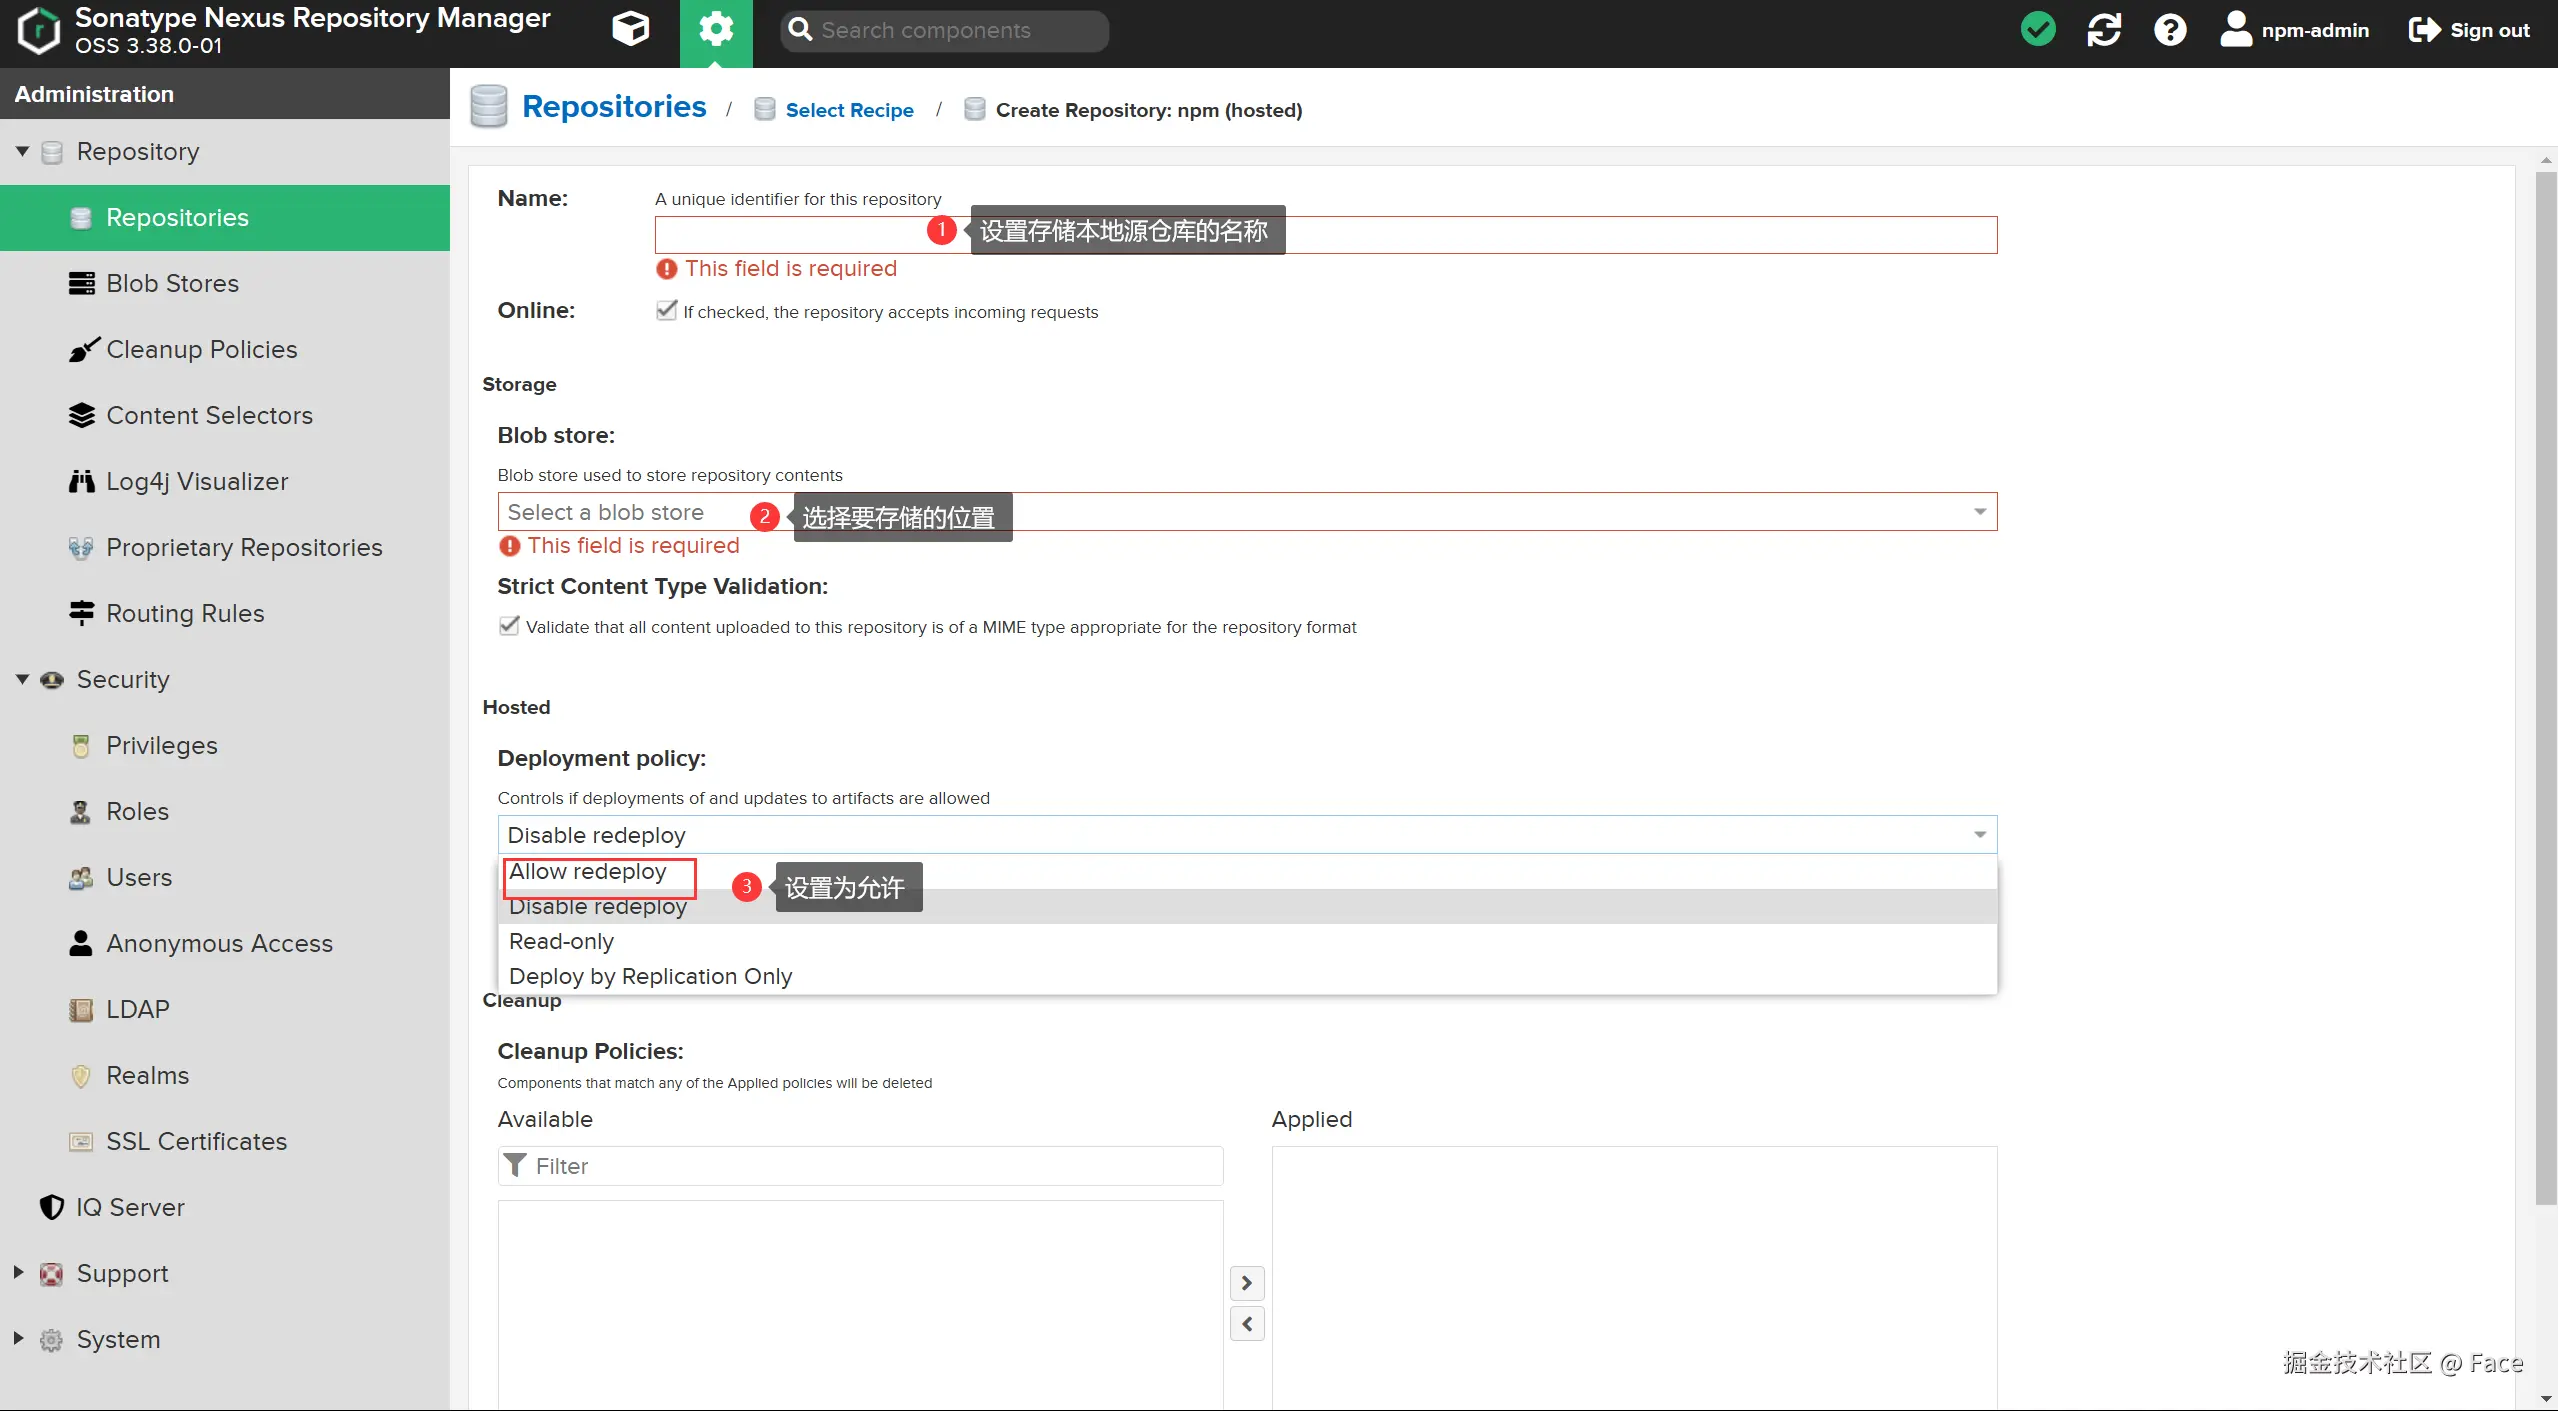Toggle the Online checkbox
This screenshot has height=1411, width=2558.
pyautogui.click(x=667, y=311)
